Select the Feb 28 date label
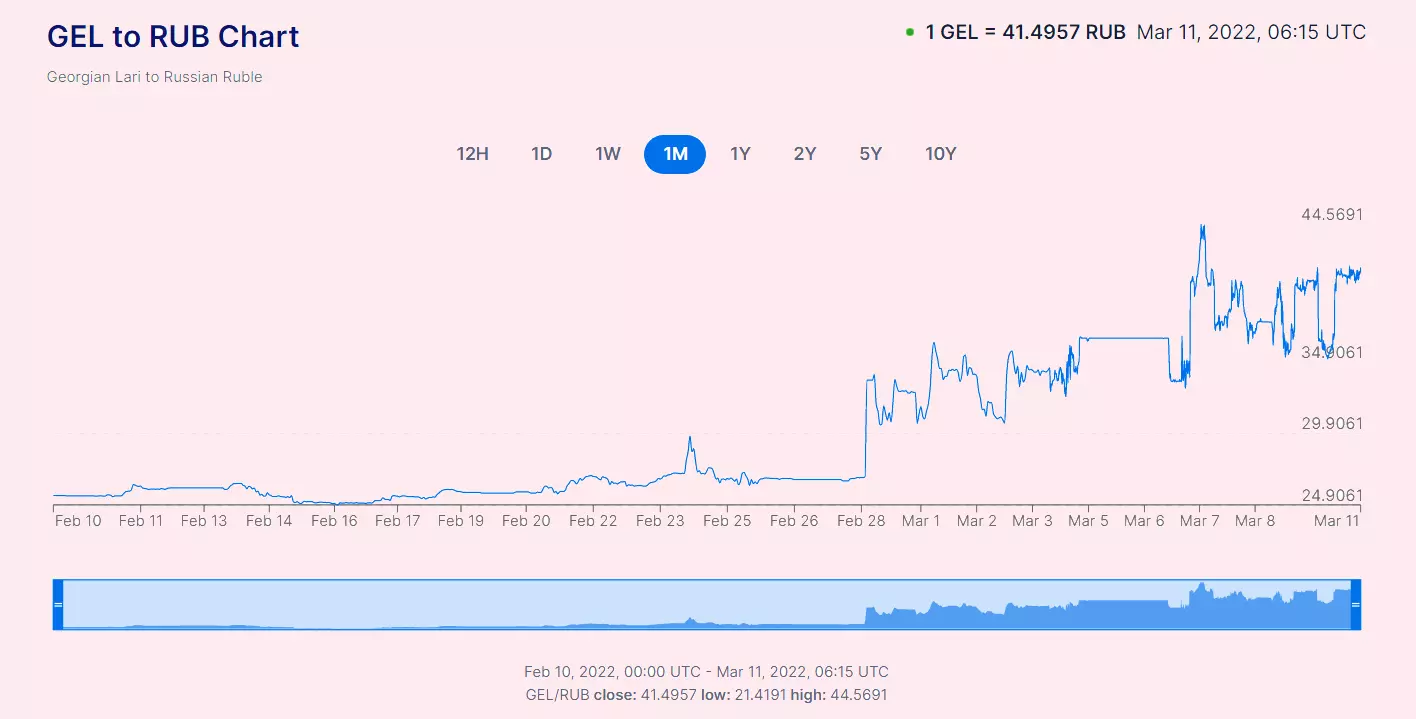 coord(861,520)
